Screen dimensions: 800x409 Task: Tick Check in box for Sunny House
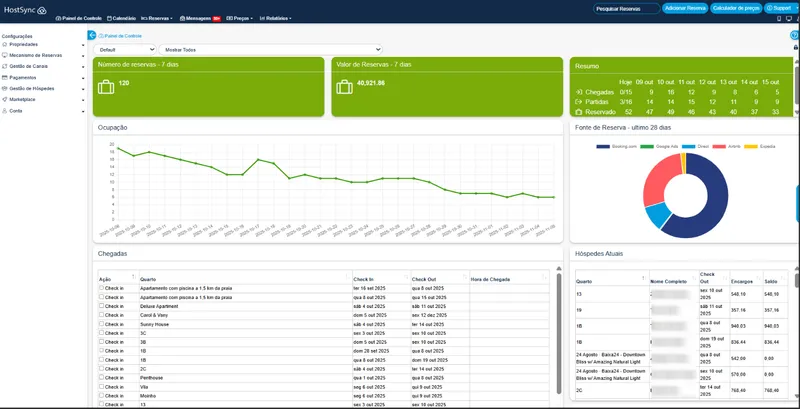(x=102, y=324)
